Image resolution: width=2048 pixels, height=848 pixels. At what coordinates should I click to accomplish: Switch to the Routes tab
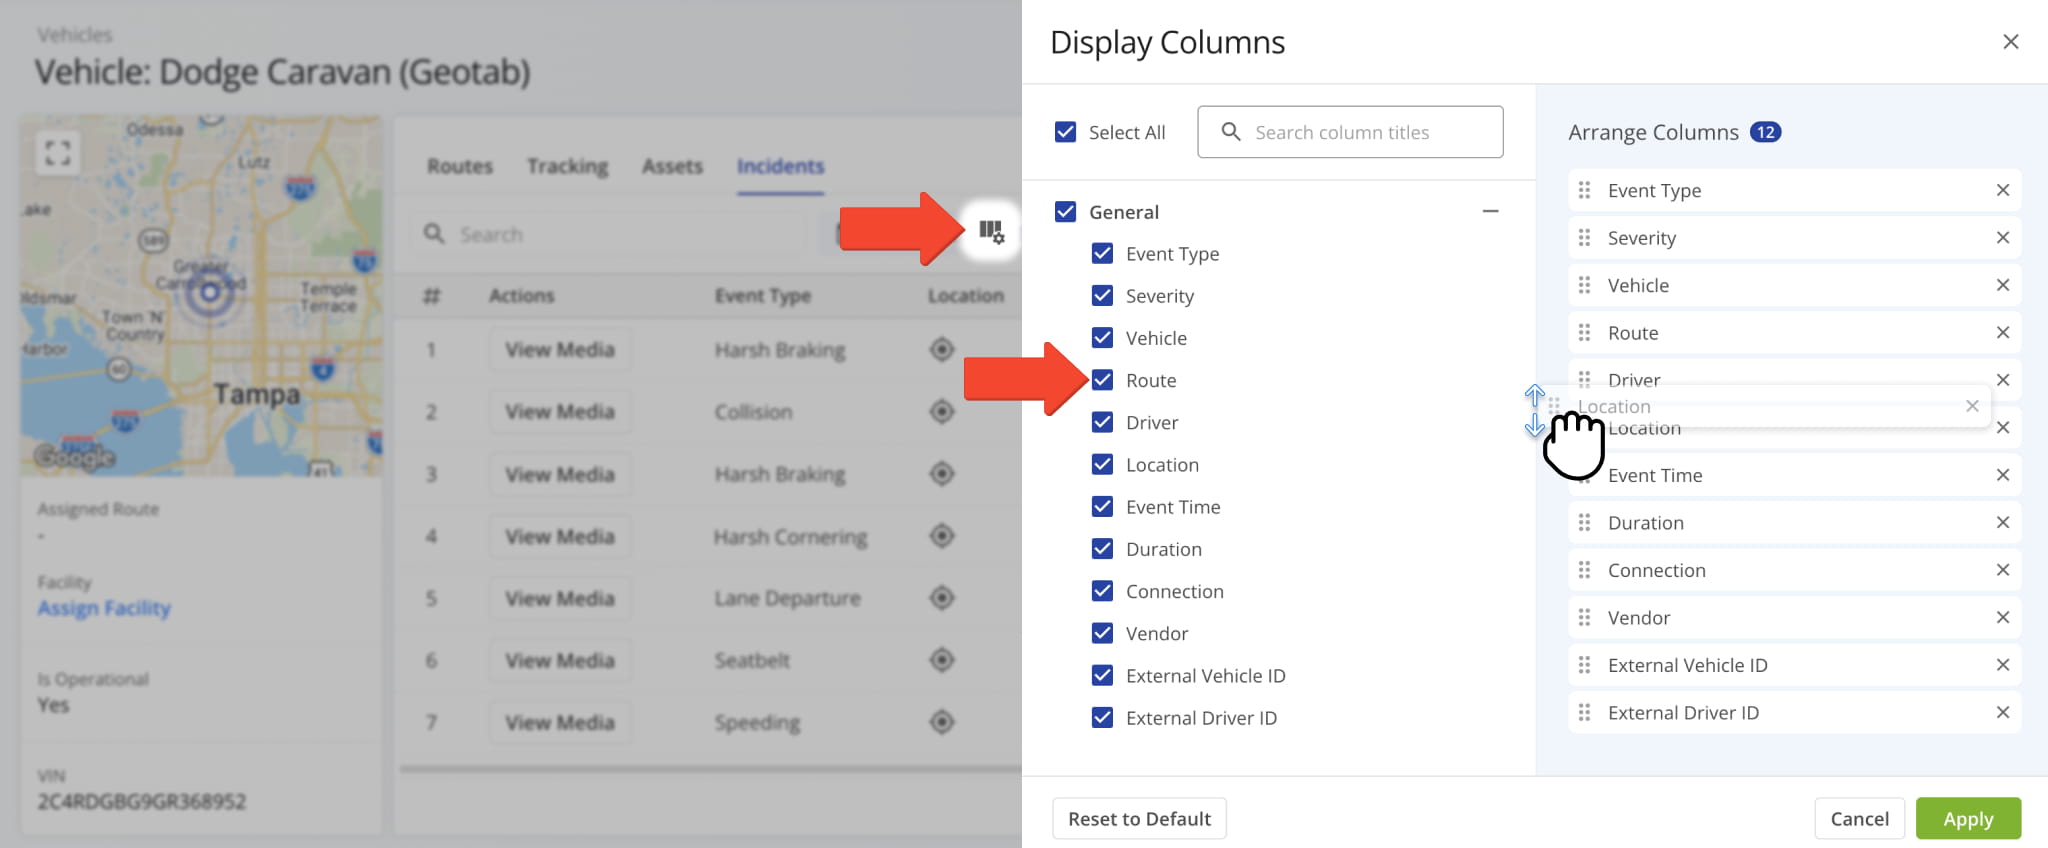click(460, 166)
